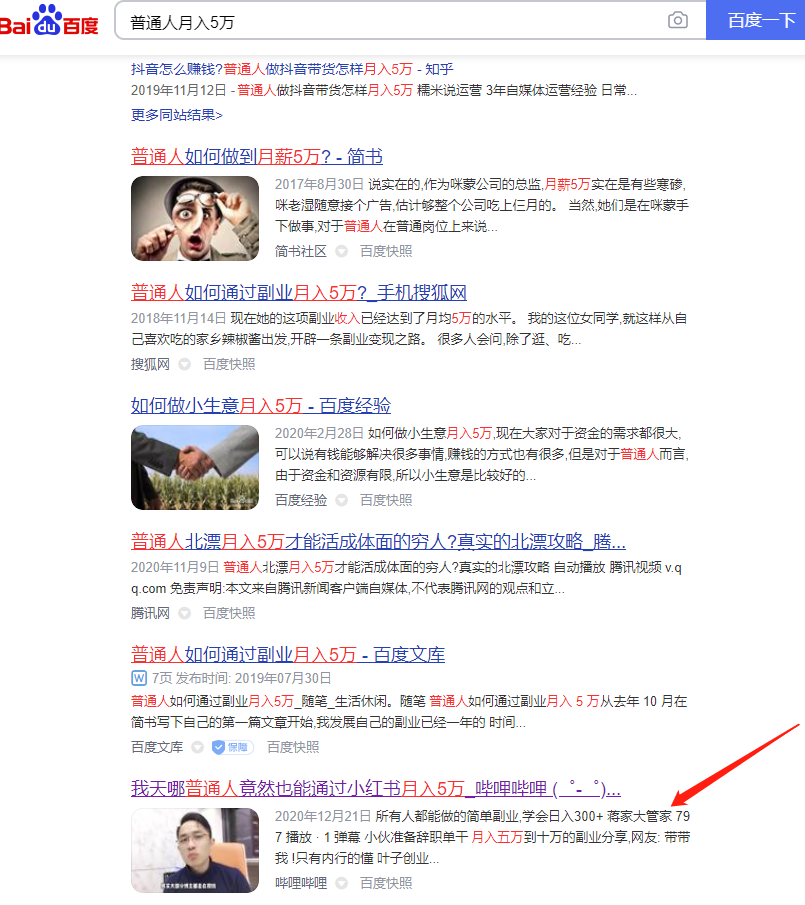
Task: Click 简书社区 source label
Action: [x=301, y=251]
